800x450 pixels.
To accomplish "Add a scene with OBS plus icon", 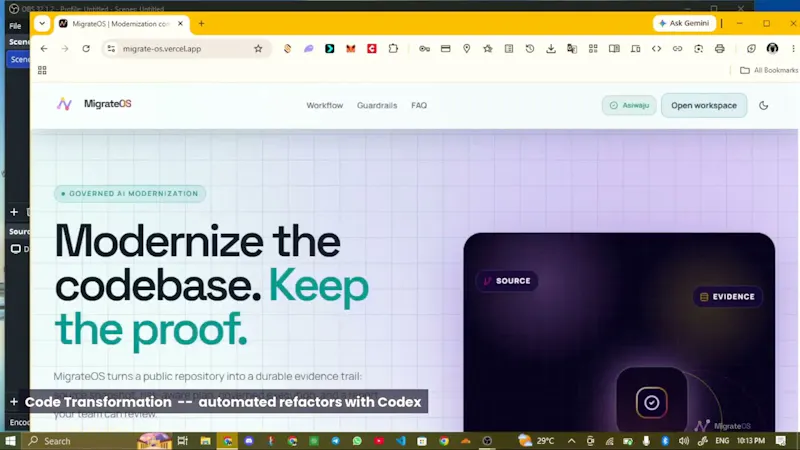I will click(x=14, y=212).
